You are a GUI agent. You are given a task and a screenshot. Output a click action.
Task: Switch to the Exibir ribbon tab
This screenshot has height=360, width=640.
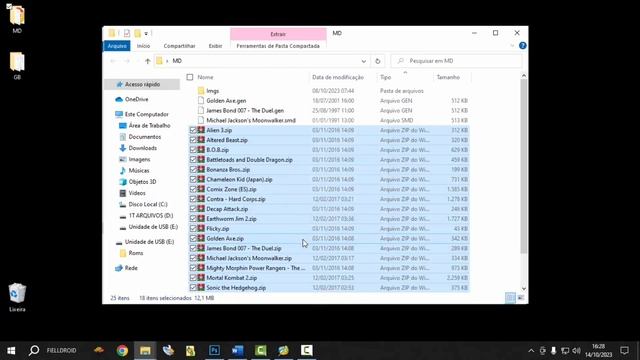point(215,46)
